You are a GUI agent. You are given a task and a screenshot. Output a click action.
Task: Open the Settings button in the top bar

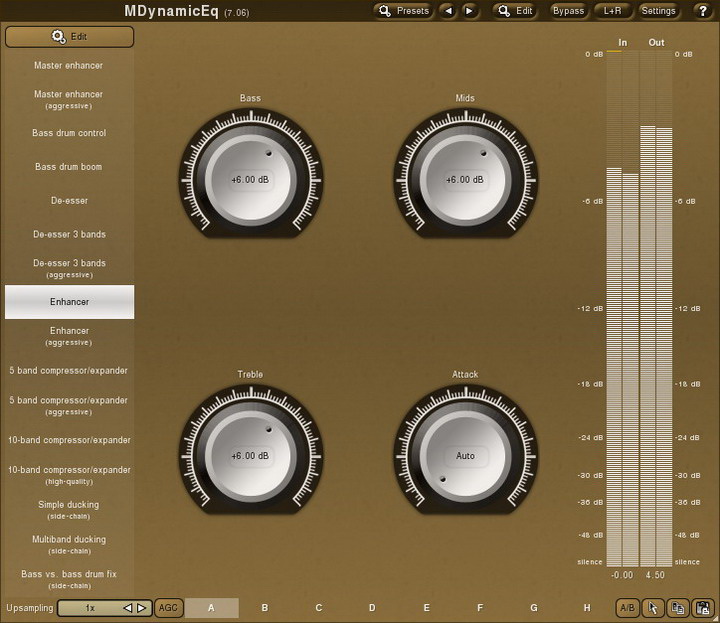click(x=658, y=11)
